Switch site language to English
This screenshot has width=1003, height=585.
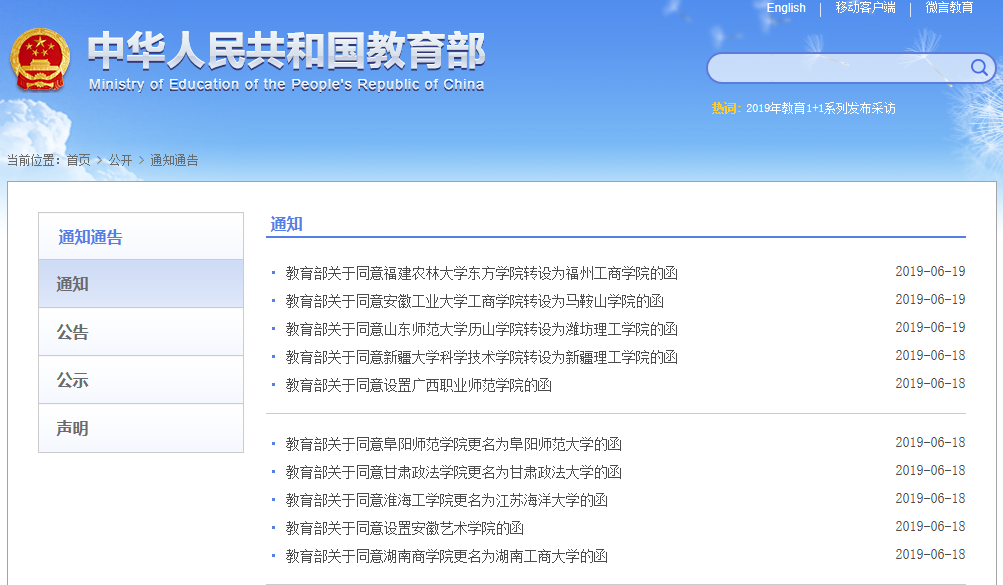click(x=786, y=8)
